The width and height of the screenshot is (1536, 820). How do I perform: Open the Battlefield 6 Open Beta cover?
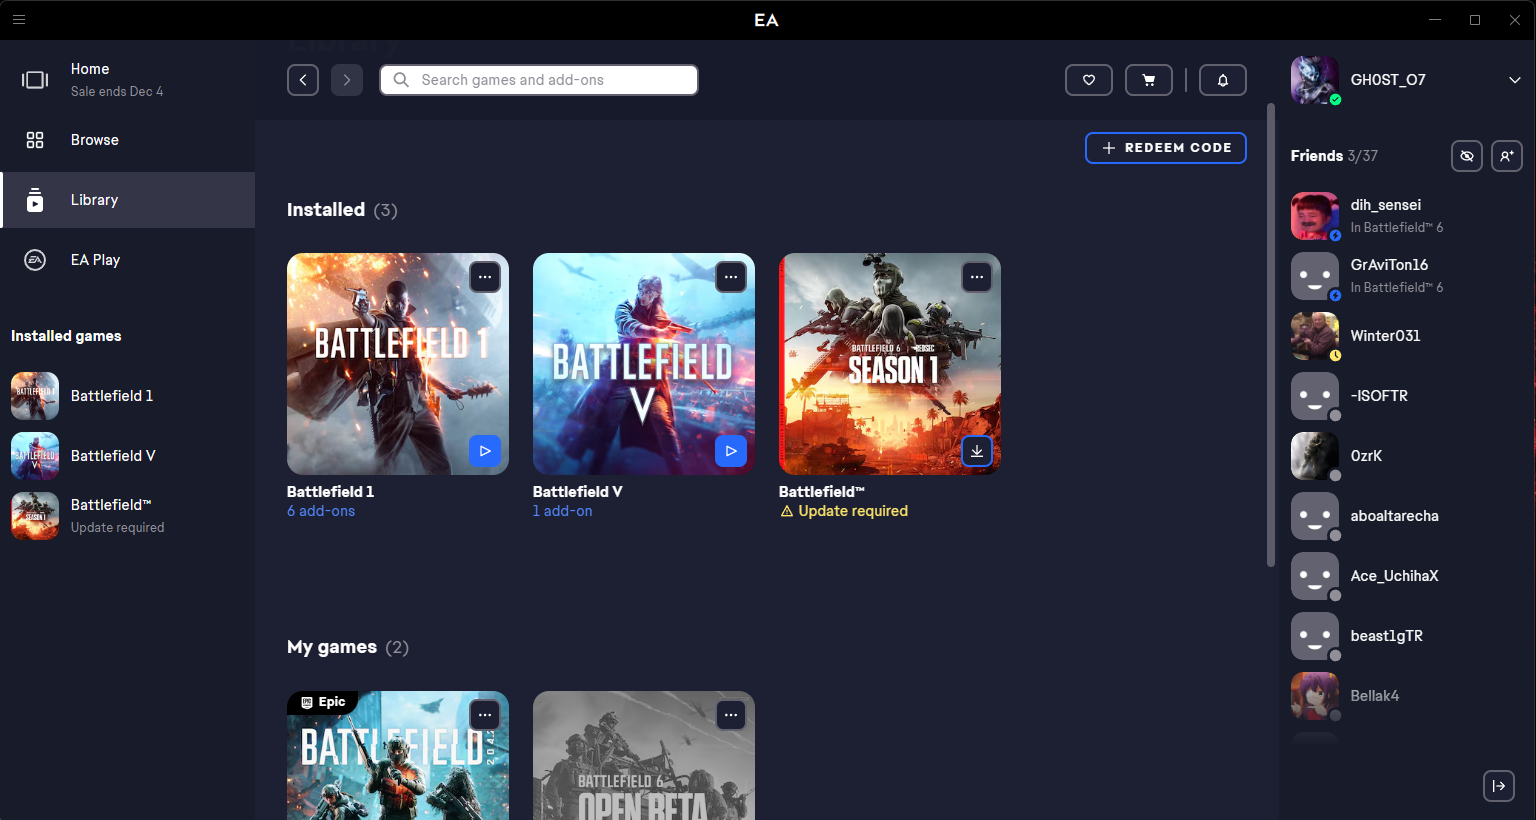click(x=644, y=755)
